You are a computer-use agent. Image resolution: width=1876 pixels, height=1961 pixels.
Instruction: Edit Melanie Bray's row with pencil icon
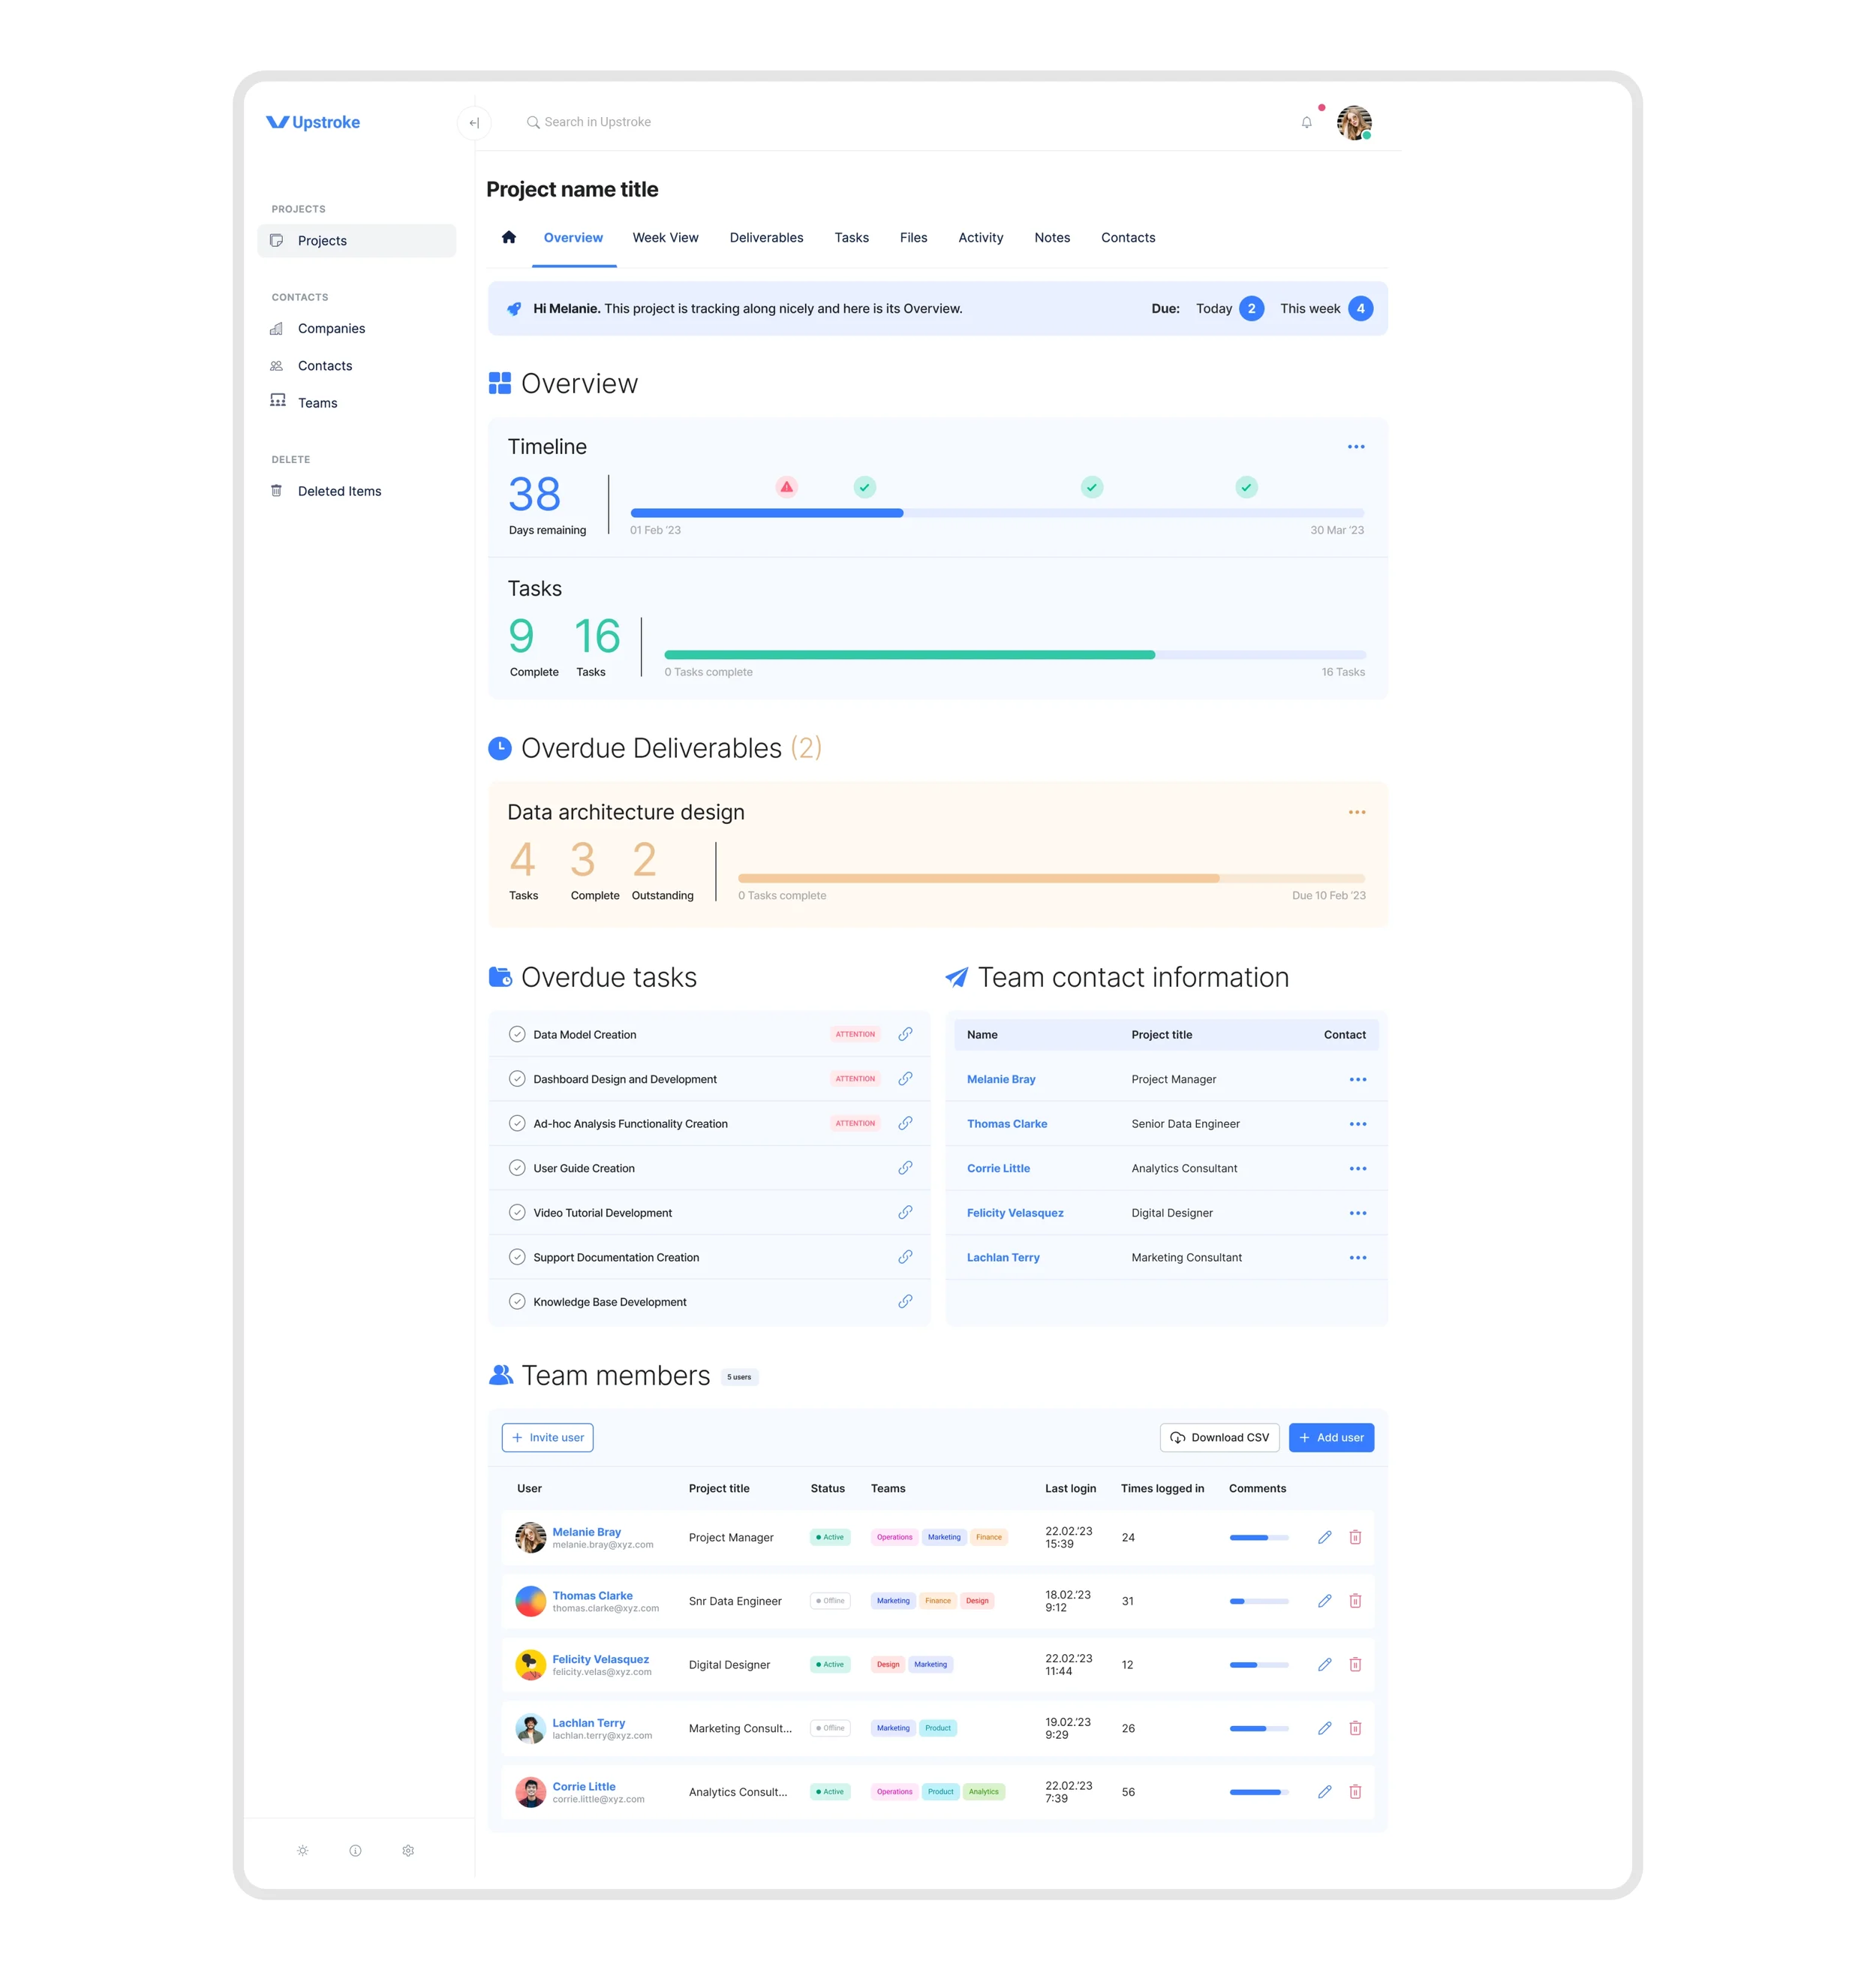pyautogui.click(x=1324, y=1537)
